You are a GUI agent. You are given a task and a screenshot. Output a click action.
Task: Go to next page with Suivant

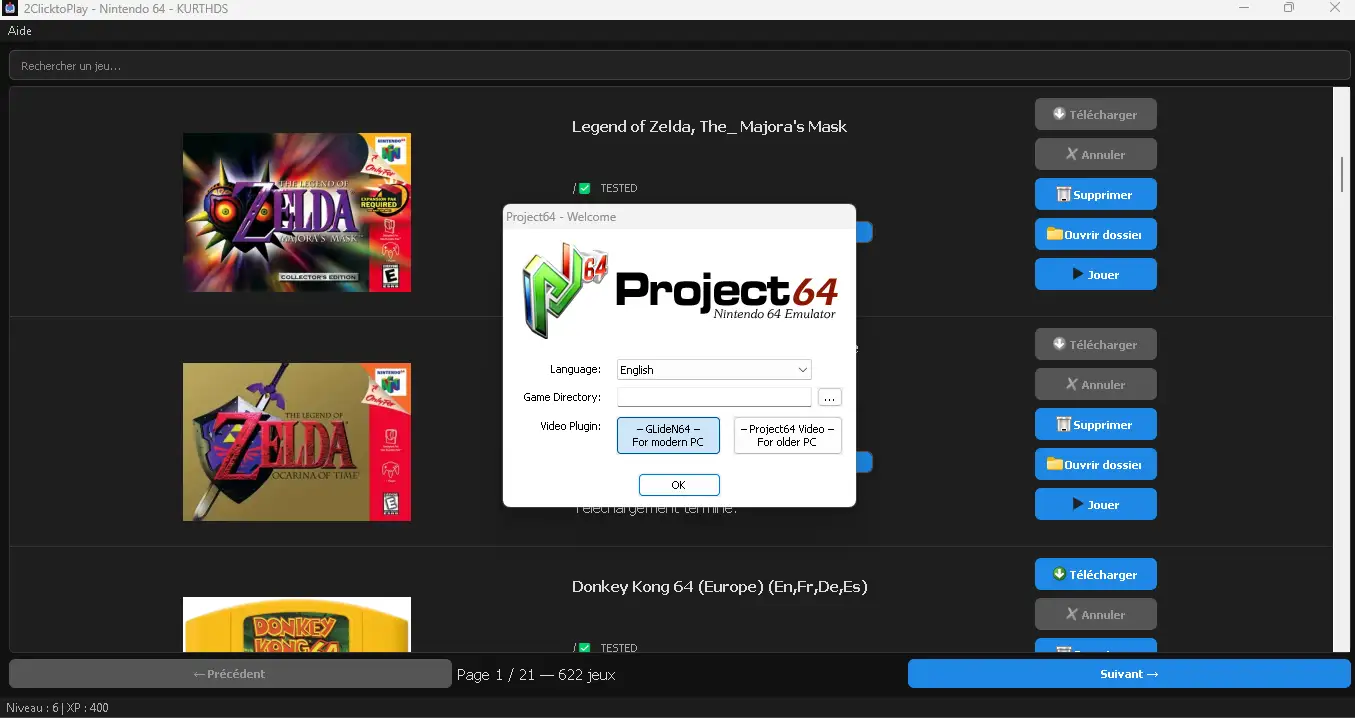1129,674
